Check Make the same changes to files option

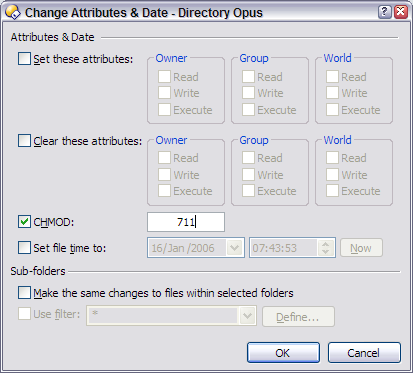[24, 293]
